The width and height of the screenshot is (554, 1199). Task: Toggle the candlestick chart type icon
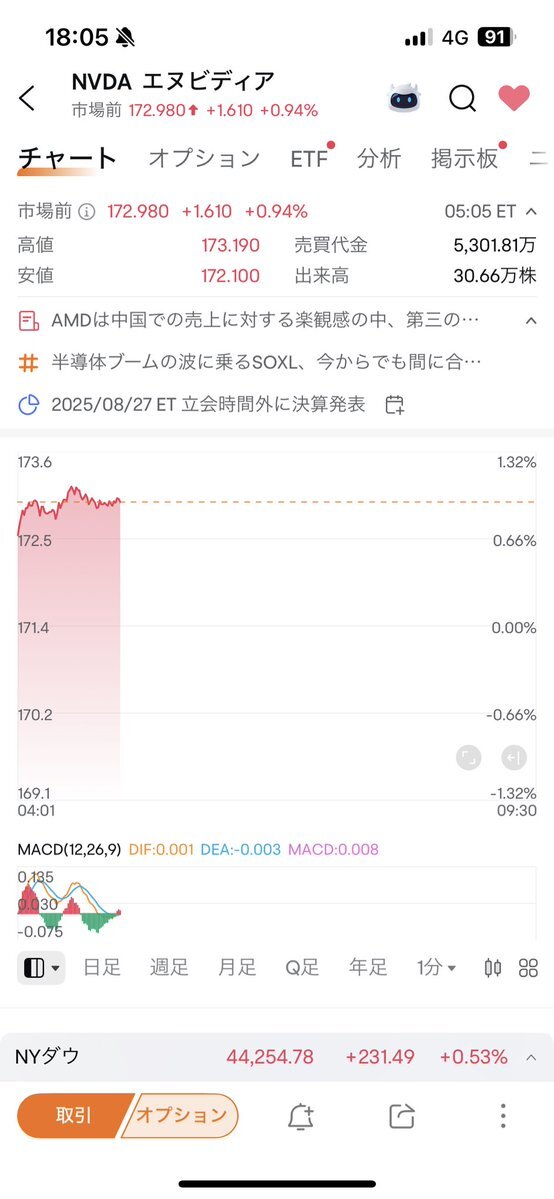pos(493,968)
